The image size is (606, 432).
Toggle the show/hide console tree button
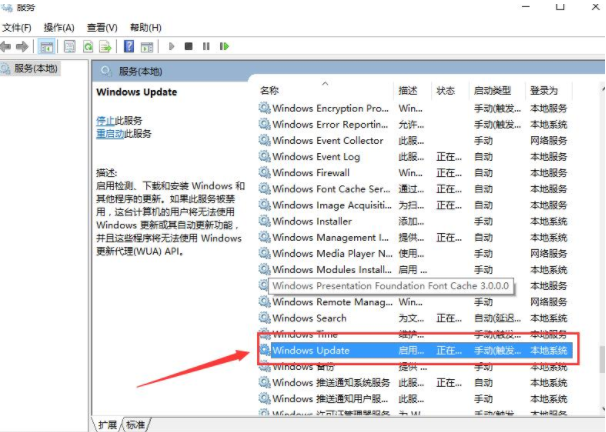pos(47,46)
